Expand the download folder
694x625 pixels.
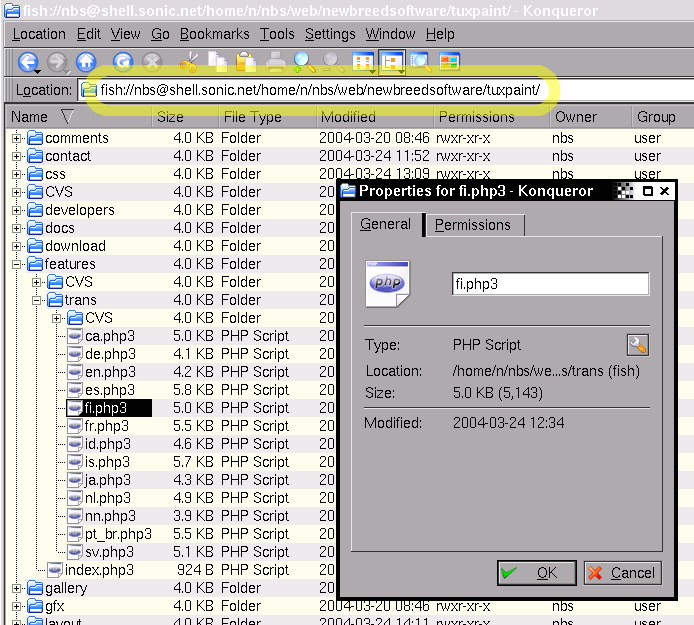[x=16, y=246]
